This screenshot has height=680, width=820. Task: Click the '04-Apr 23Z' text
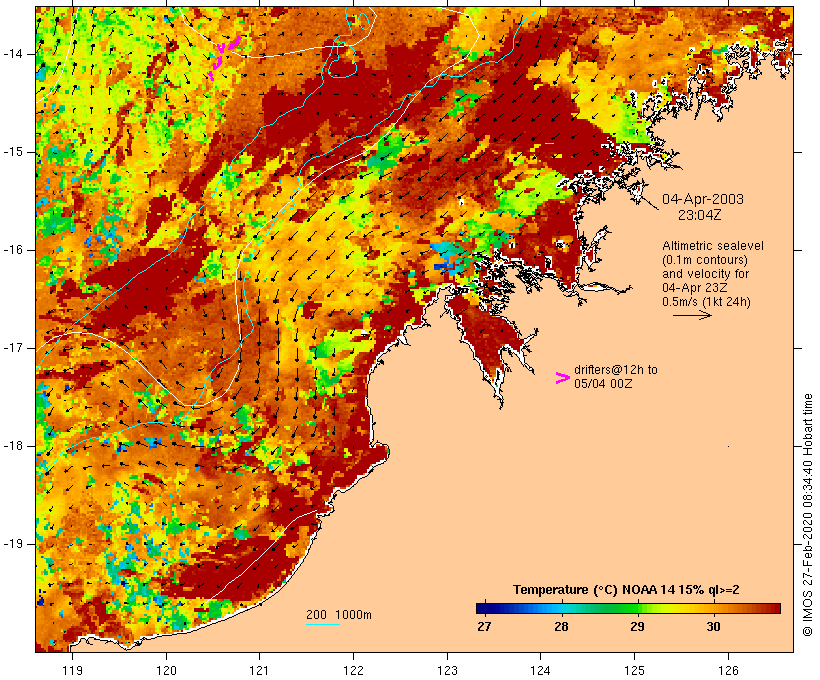pyautogui.click(x=694, y=287)
